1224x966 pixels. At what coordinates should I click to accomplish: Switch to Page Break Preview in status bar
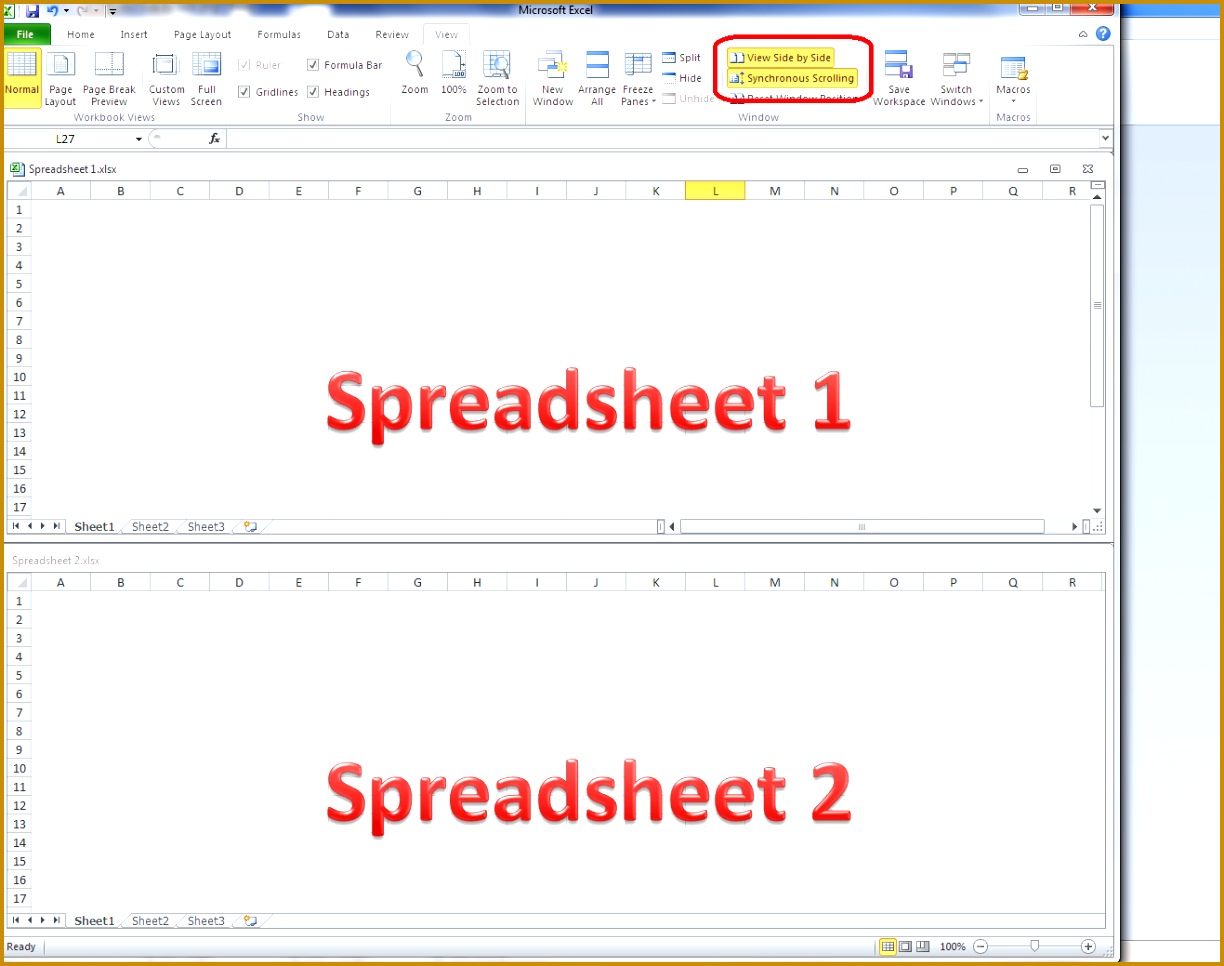pos(922,946)
